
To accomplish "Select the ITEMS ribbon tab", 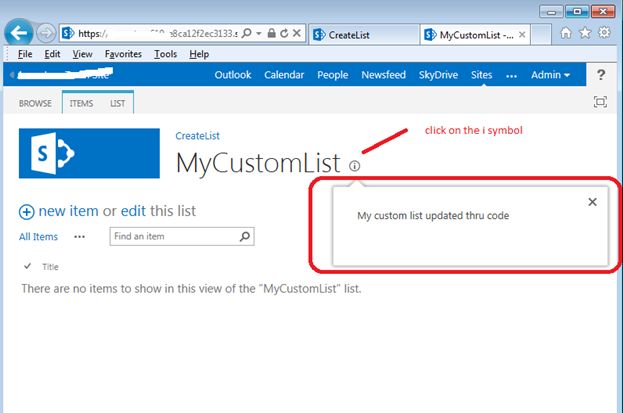I will pos(81,103).
